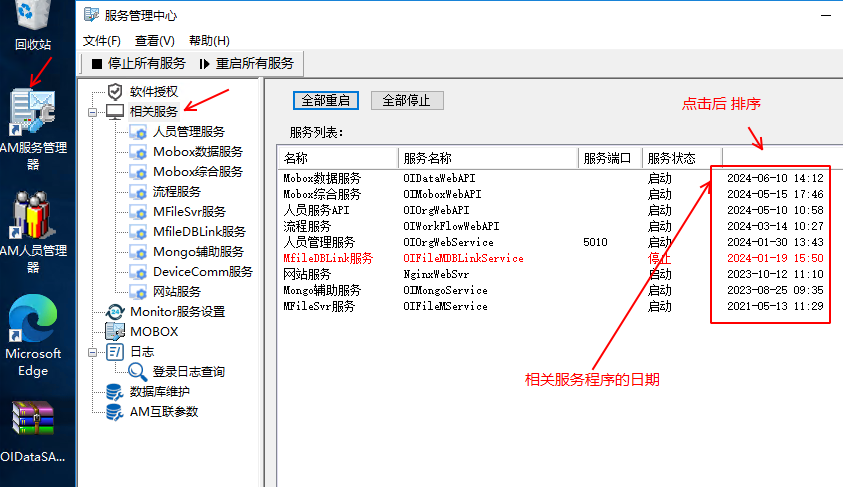Launch Microsoft Edge from desktop
Image resolution: width=843 pixels, height=487 pixels.
click(32, 322)
